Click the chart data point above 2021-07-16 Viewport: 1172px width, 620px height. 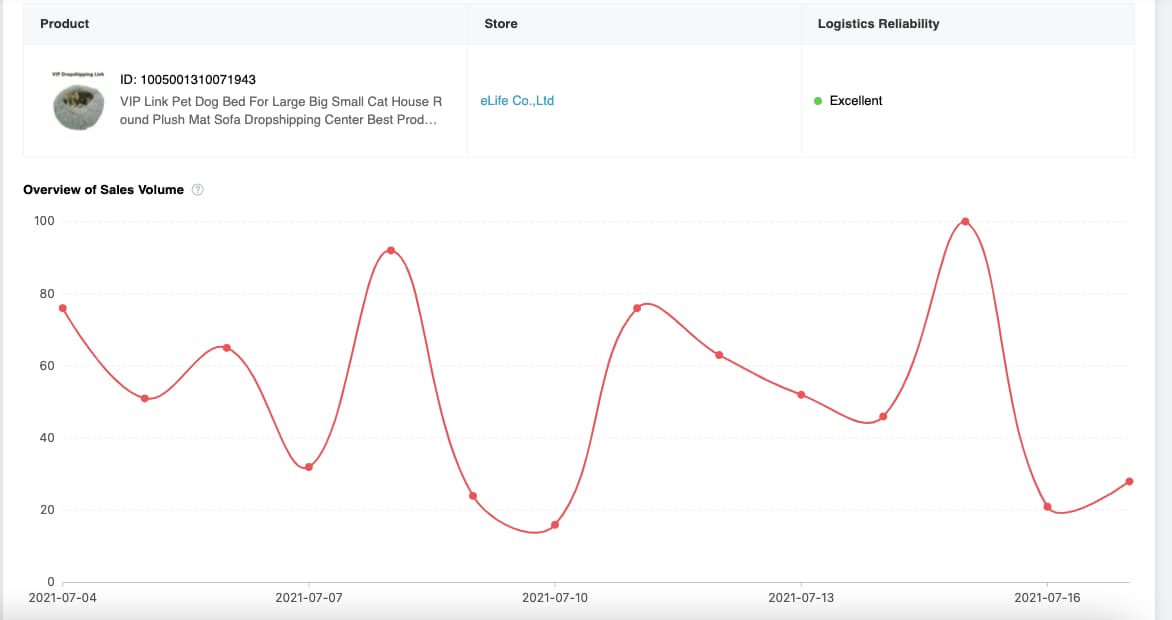pos(1047,507)
